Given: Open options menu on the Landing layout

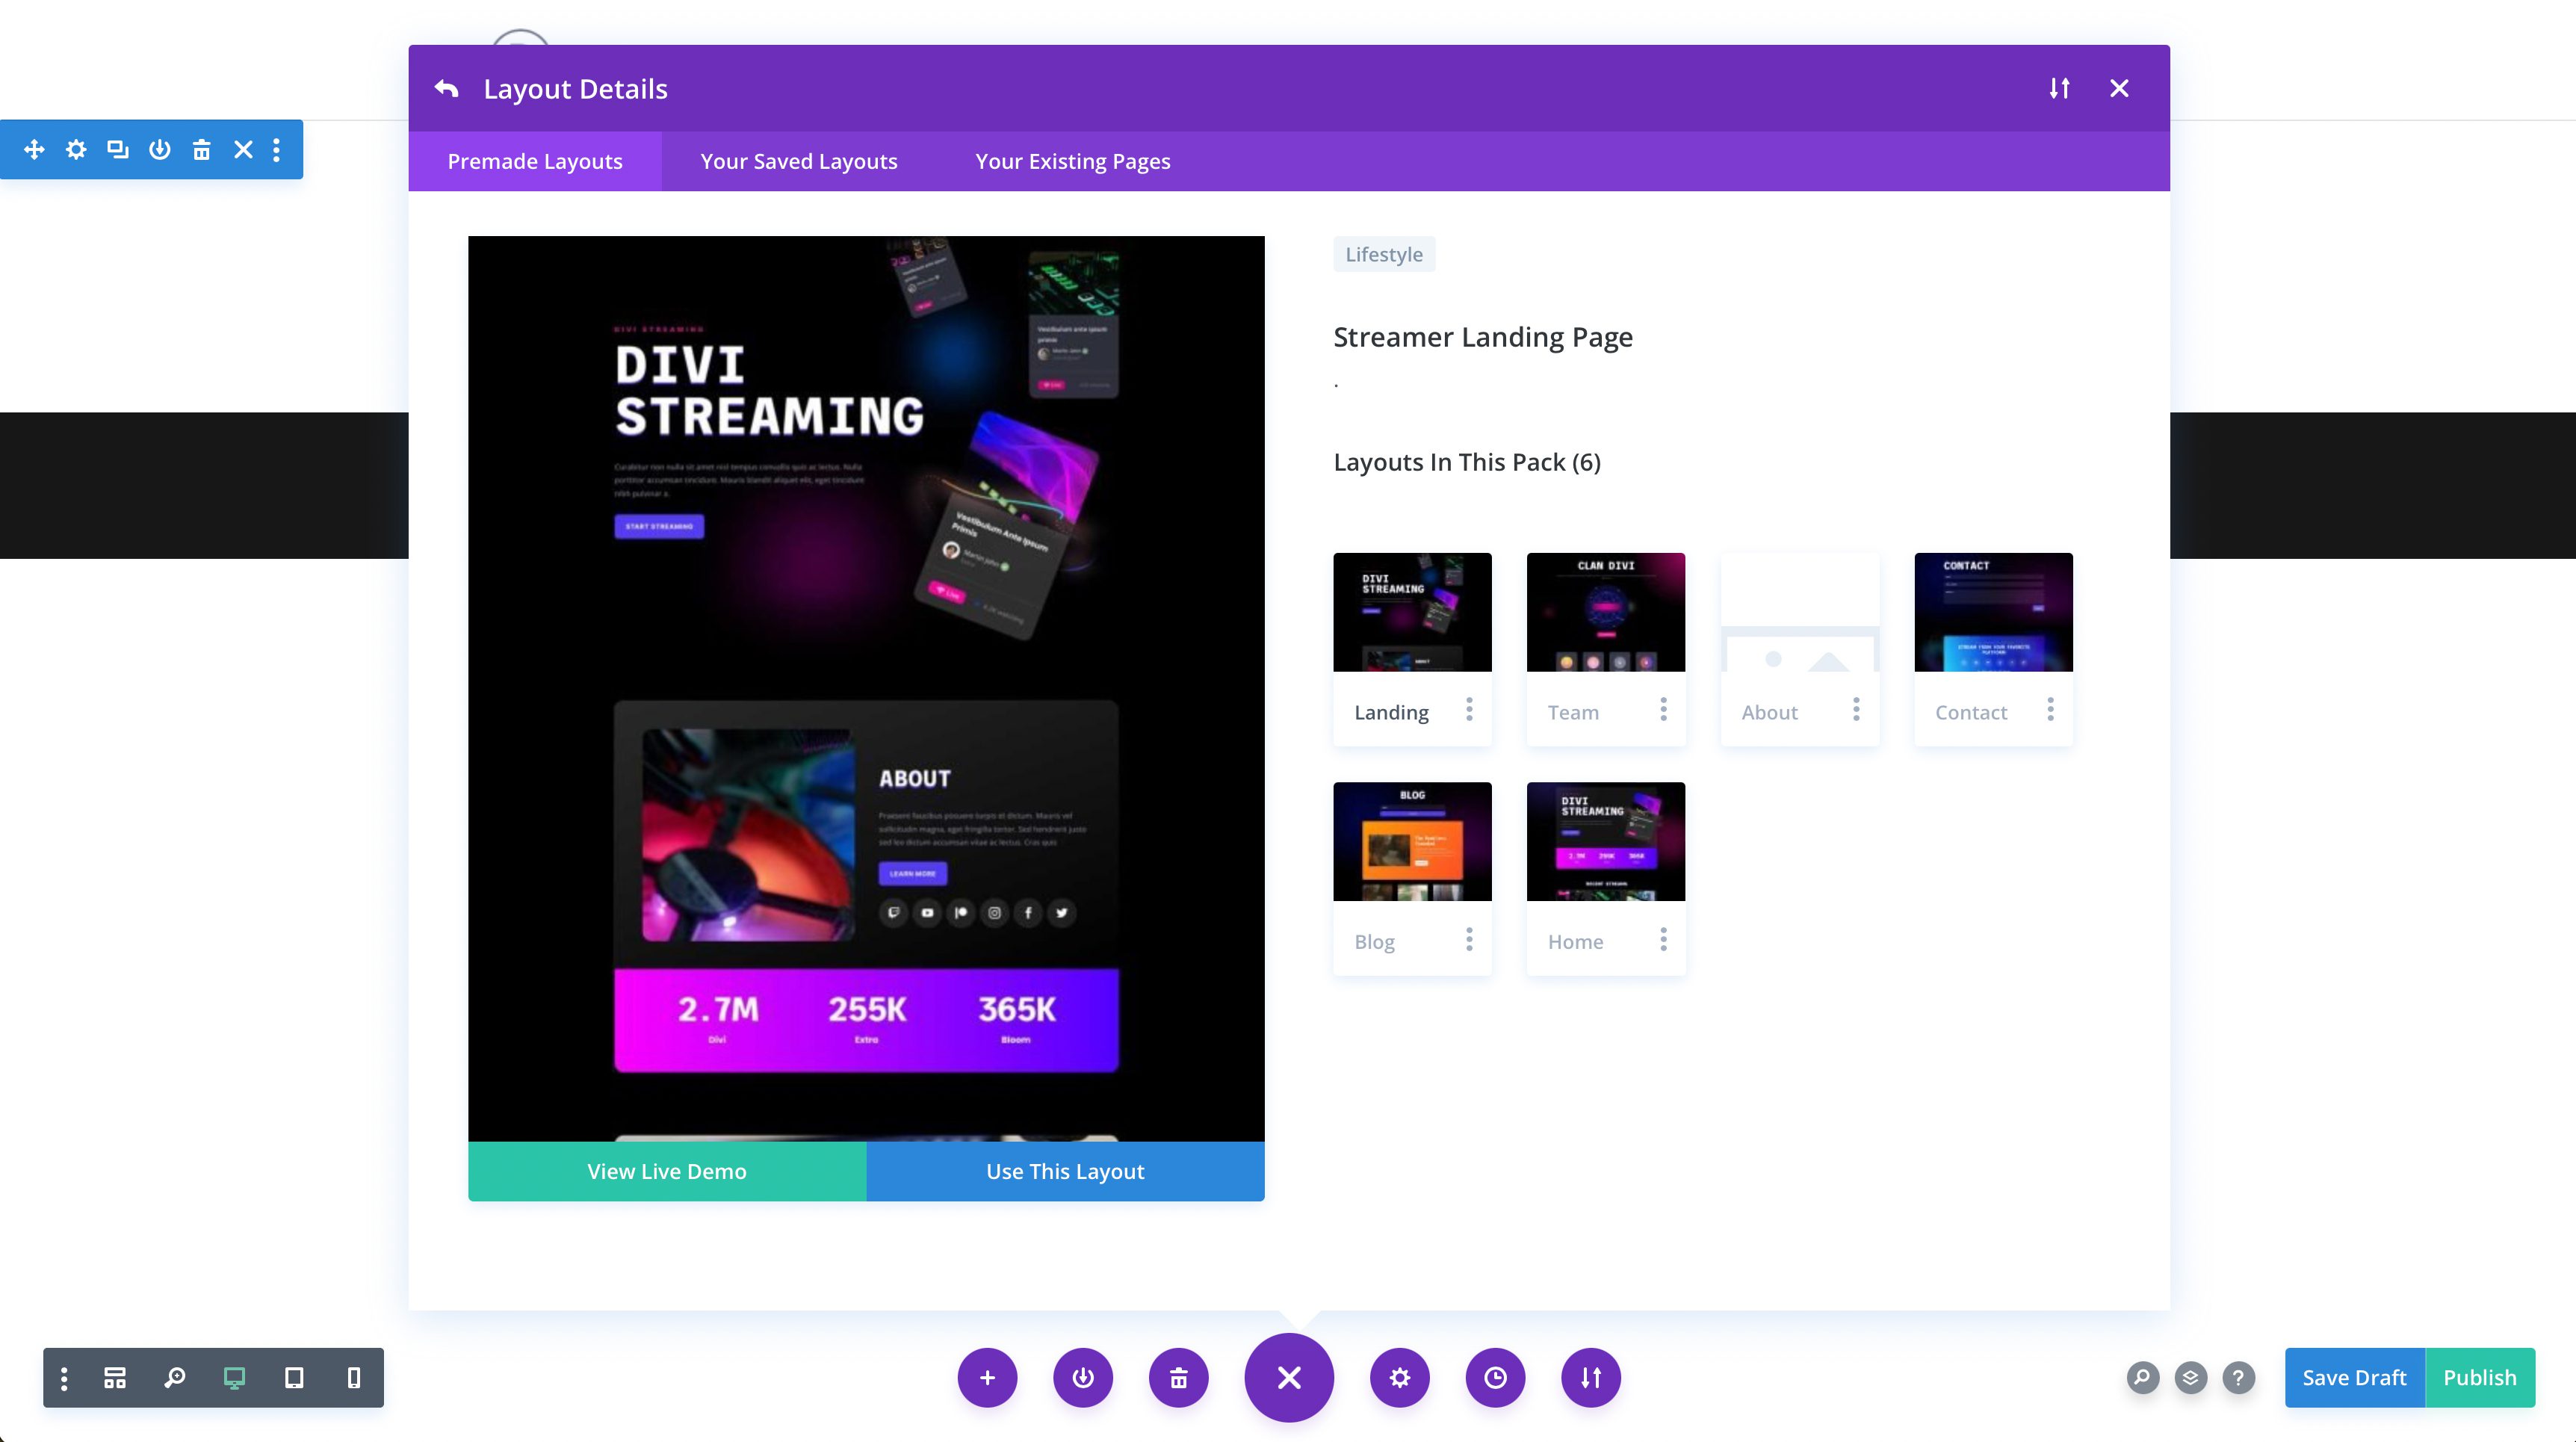Looking at the screenshot, I should (x=1469, y=709).
